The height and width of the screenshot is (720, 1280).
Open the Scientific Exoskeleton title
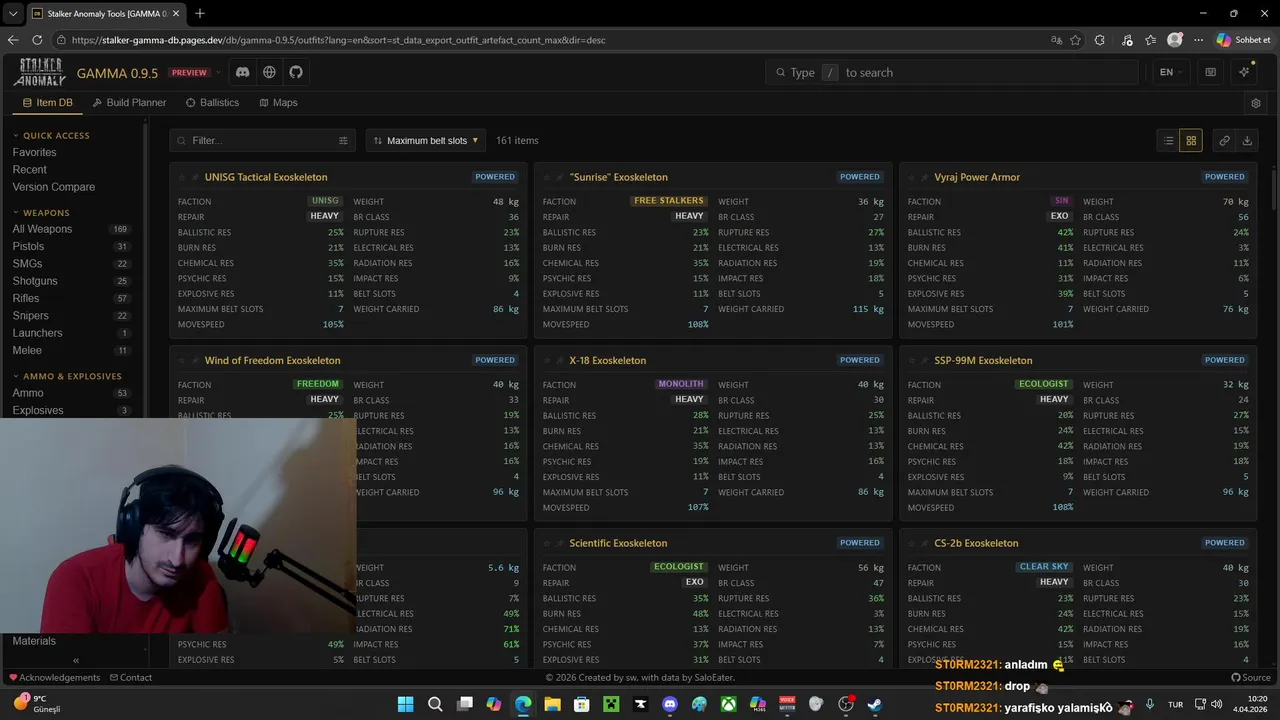(x=618, y=543)
